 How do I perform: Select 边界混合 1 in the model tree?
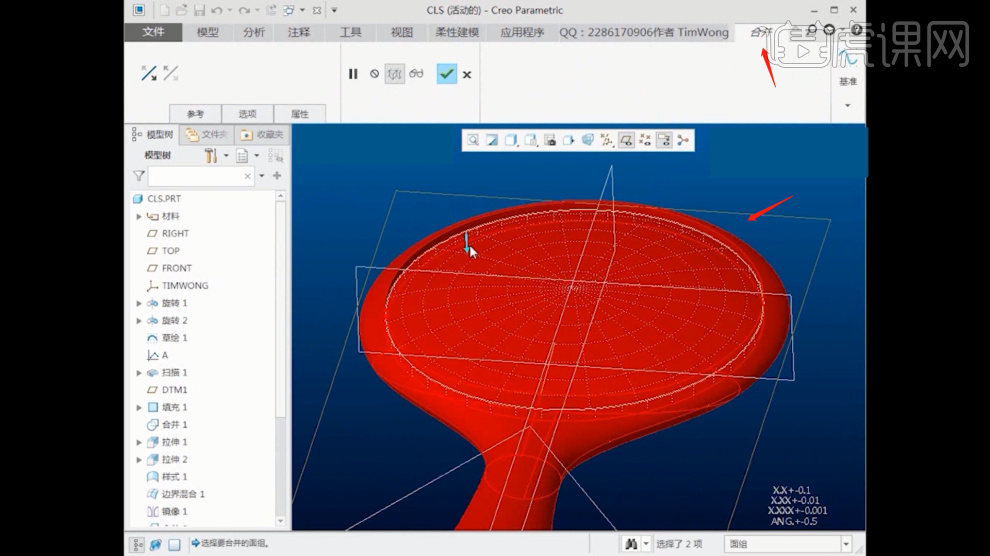click(182, 494)
